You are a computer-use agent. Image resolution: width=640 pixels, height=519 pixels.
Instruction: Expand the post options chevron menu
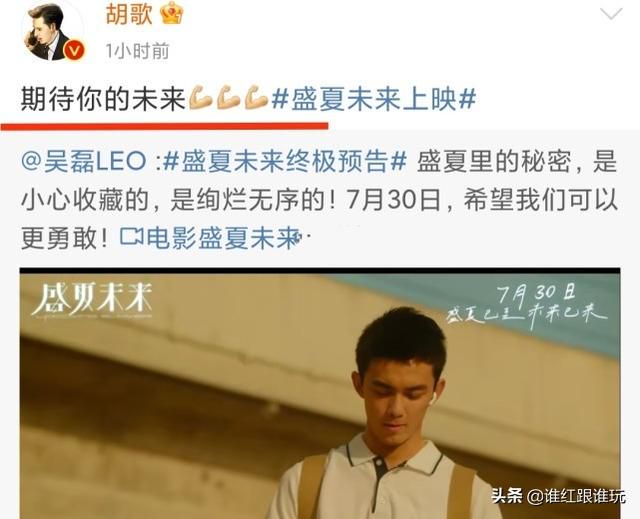tap(611, 14)
